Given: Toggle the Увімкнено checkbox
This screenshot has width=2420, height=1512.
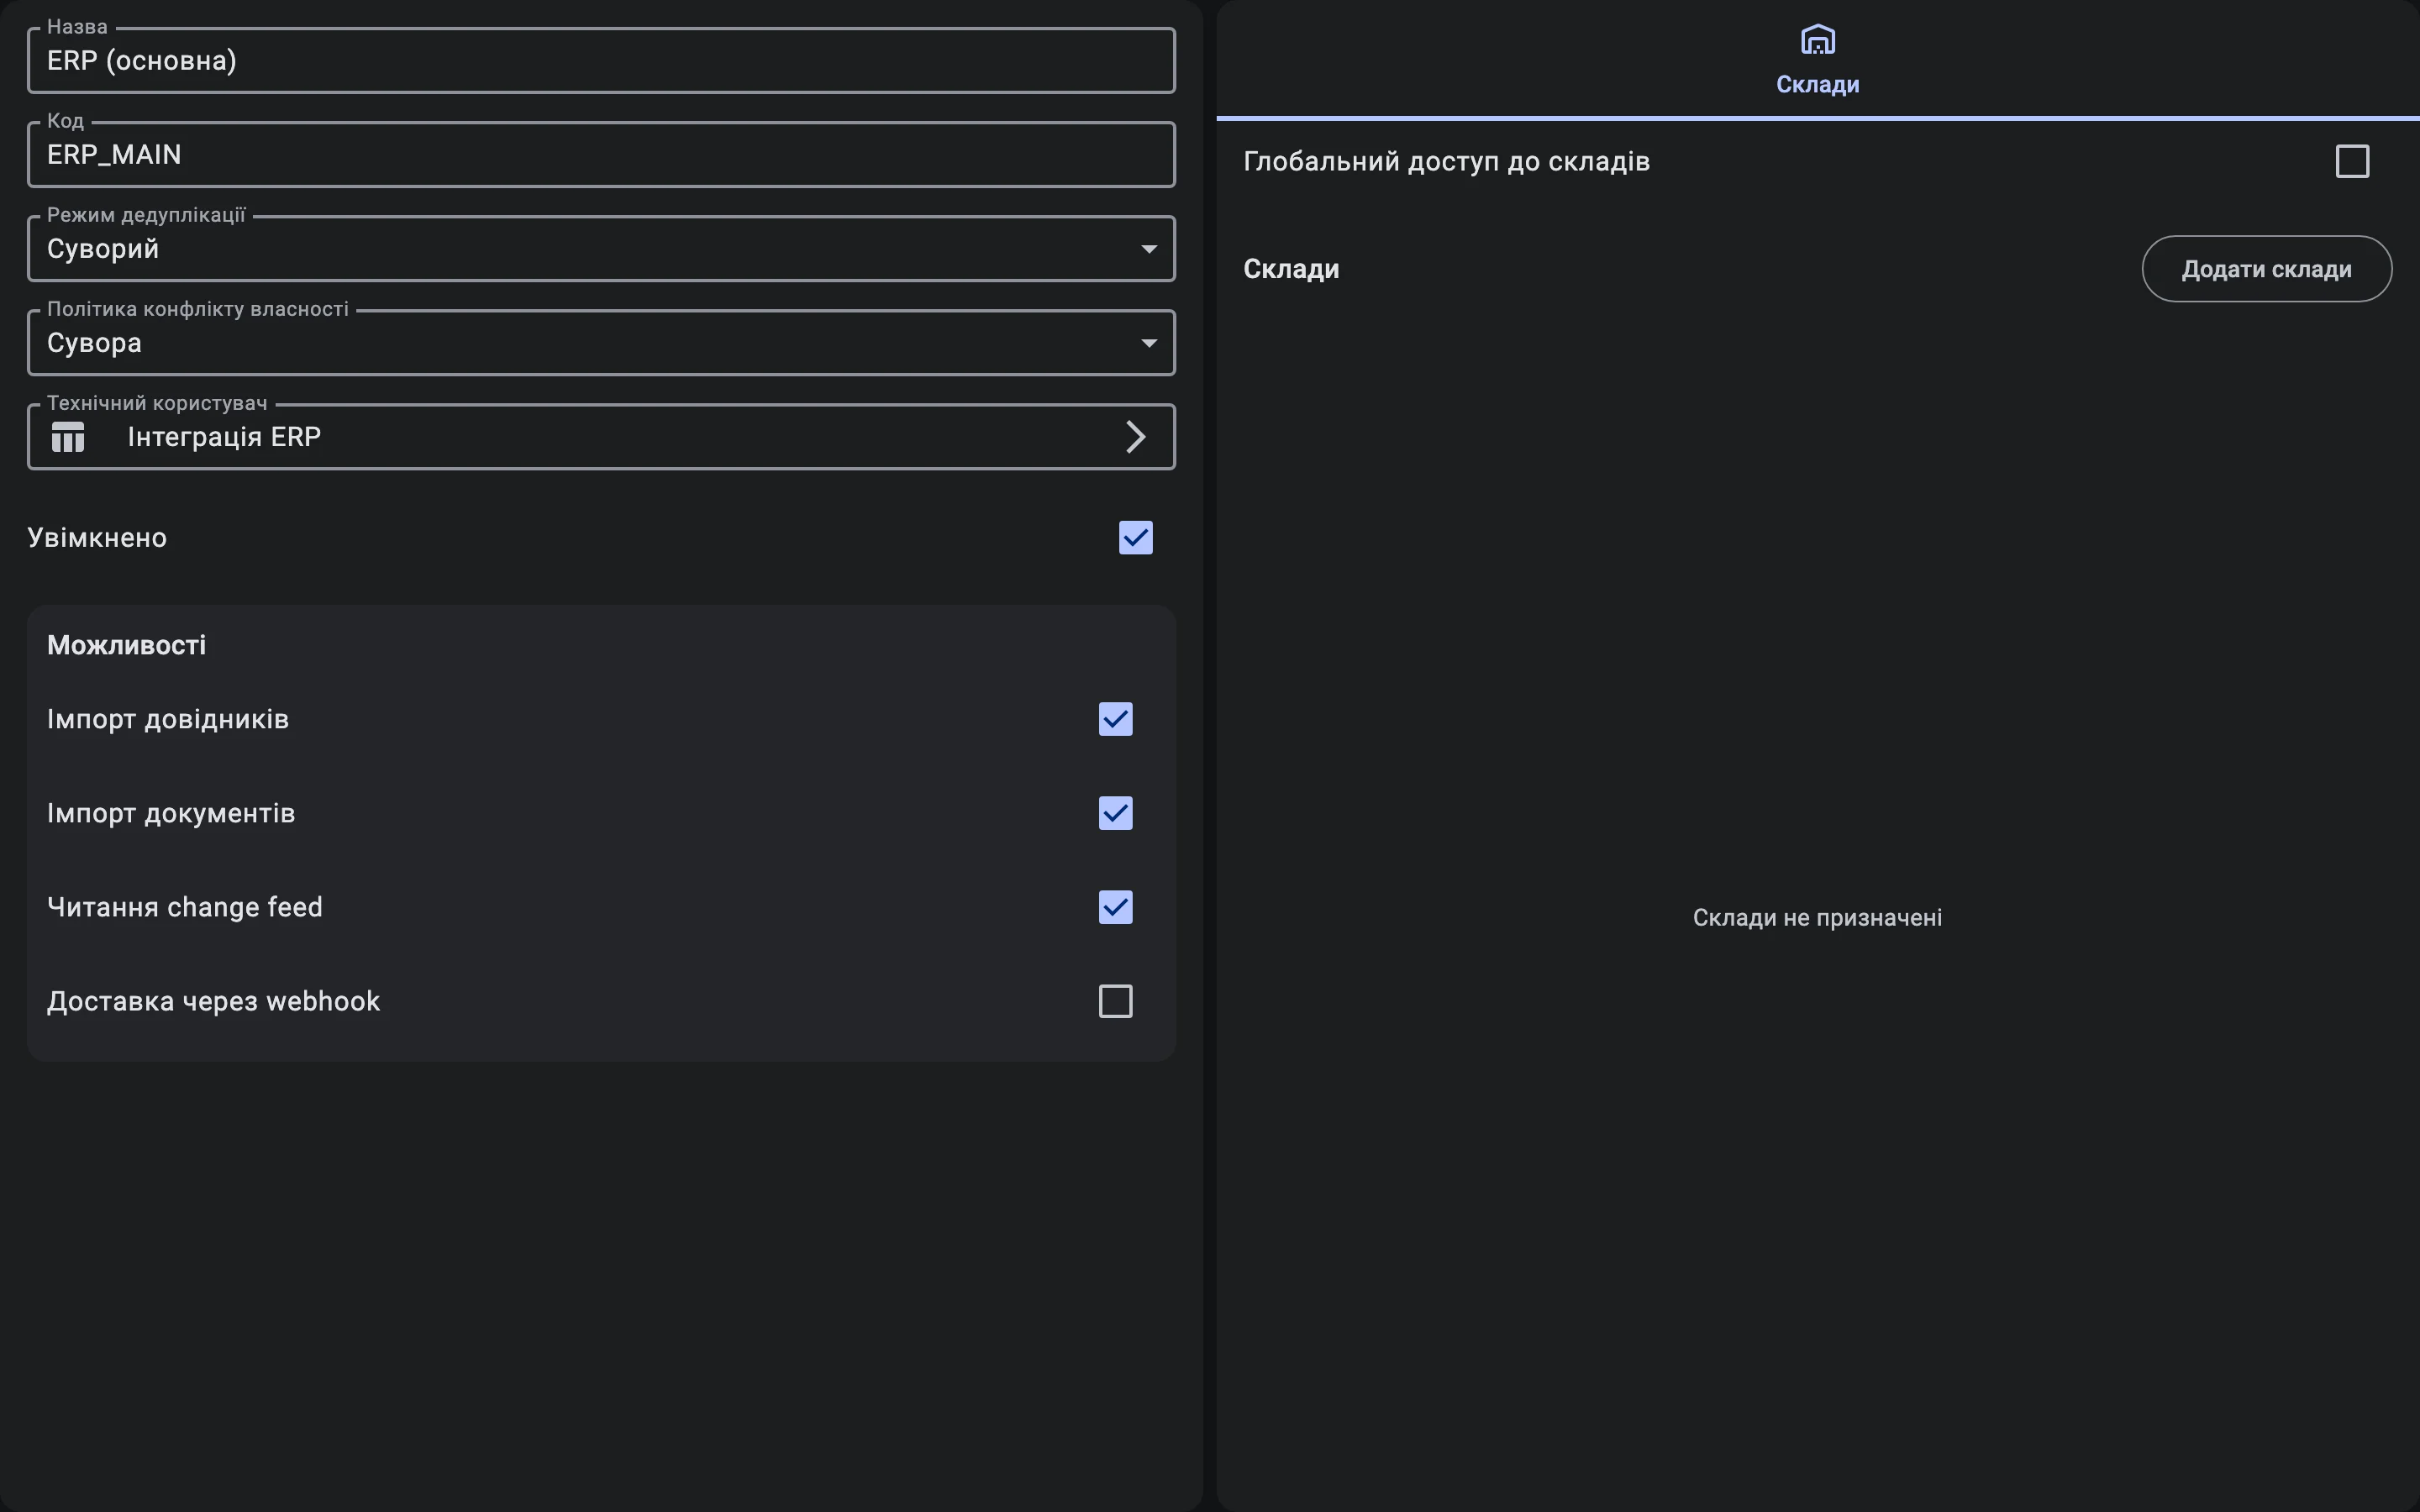Looking at the screenshot, I should (1135, 538).
